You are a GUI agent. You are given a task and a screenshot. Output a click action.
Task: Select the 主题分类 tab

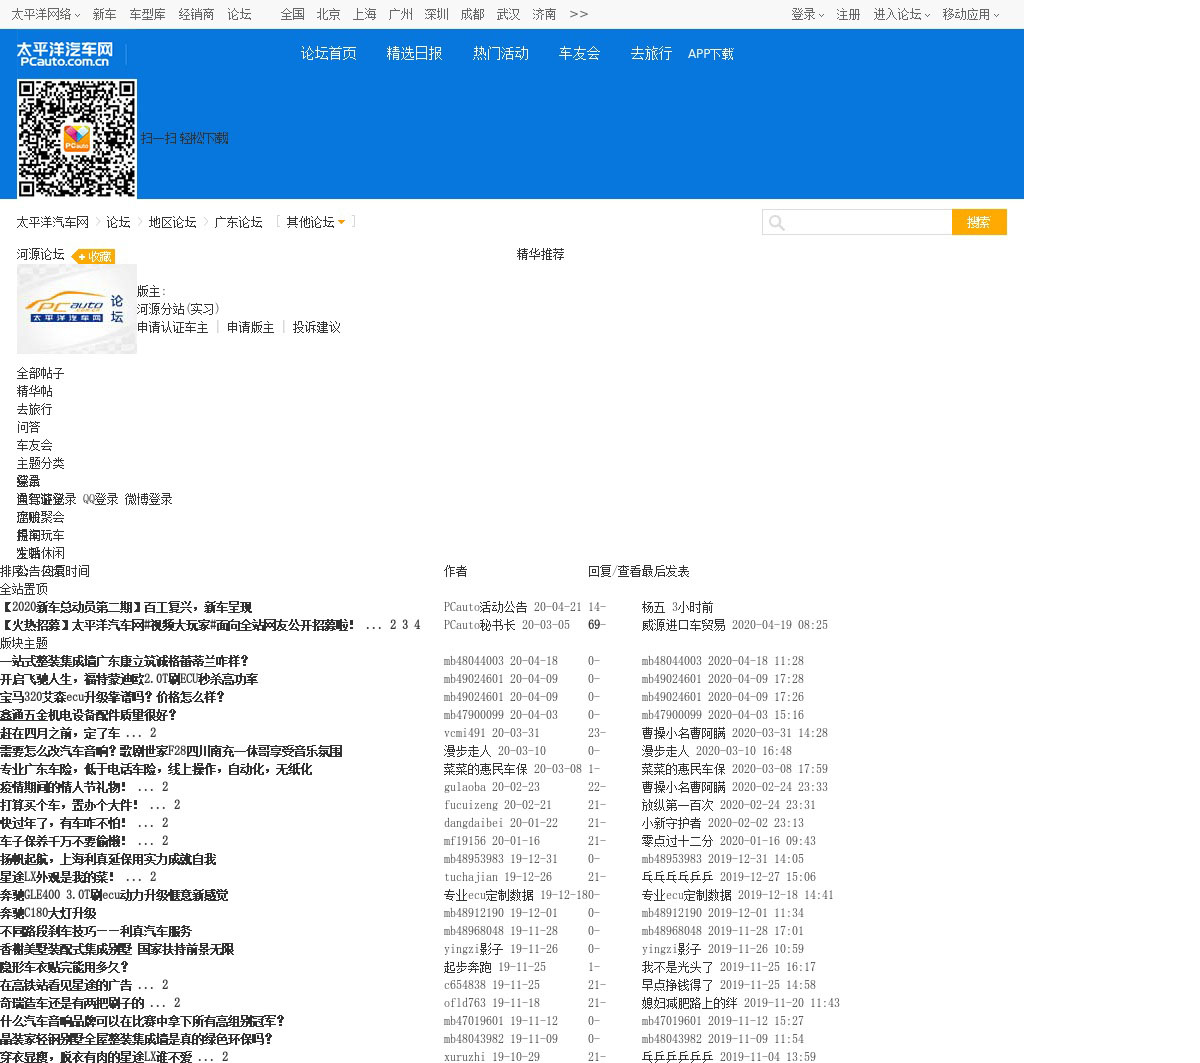(40, 463)
